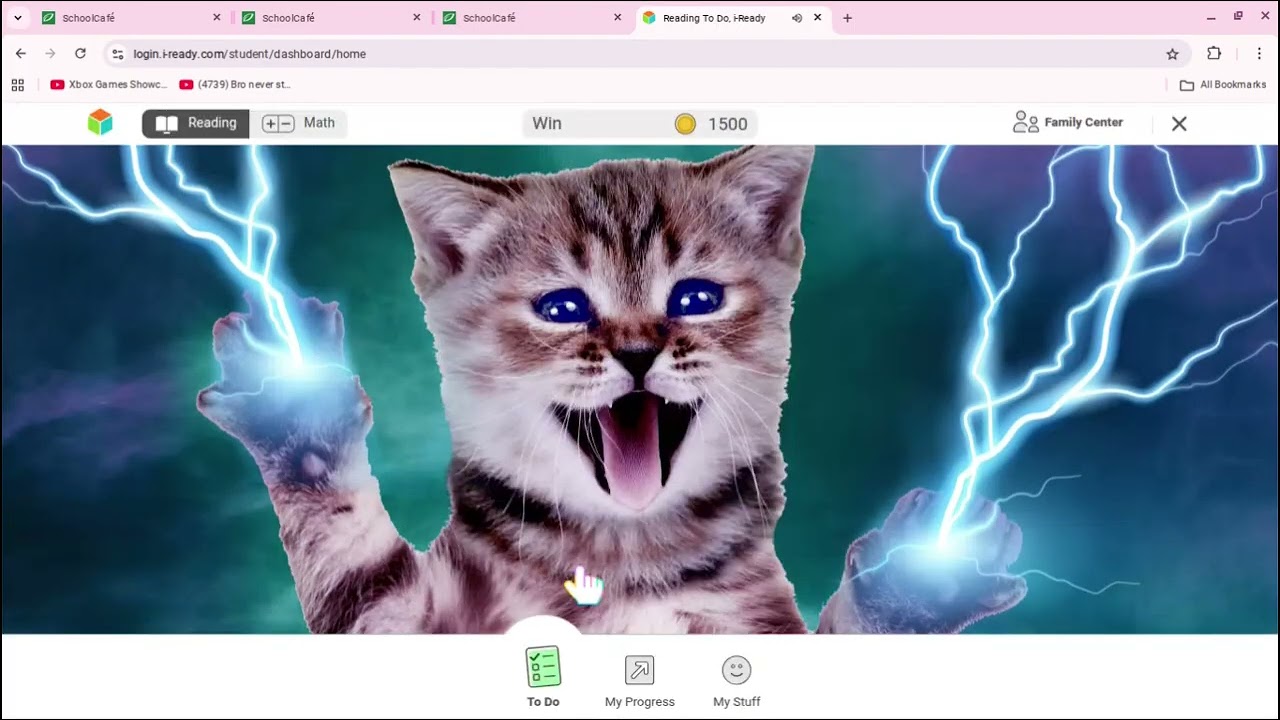Open the apps grid in bookmarks bar
The width and height of the screenshot is (1280, 720).
click(18, 85)
